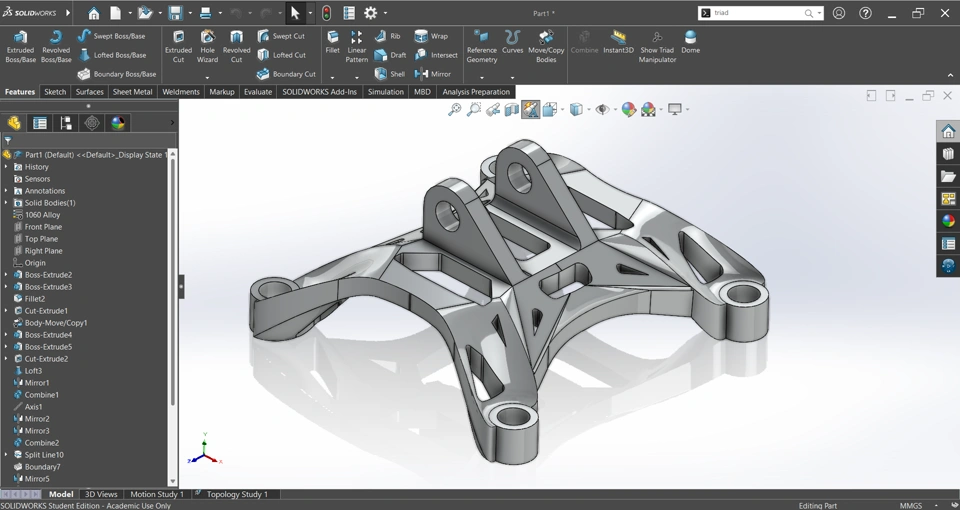The height and width of the screenshot is (510, 960).
Task: Select the Revolved Cut tool
Action: pos(236,47)
